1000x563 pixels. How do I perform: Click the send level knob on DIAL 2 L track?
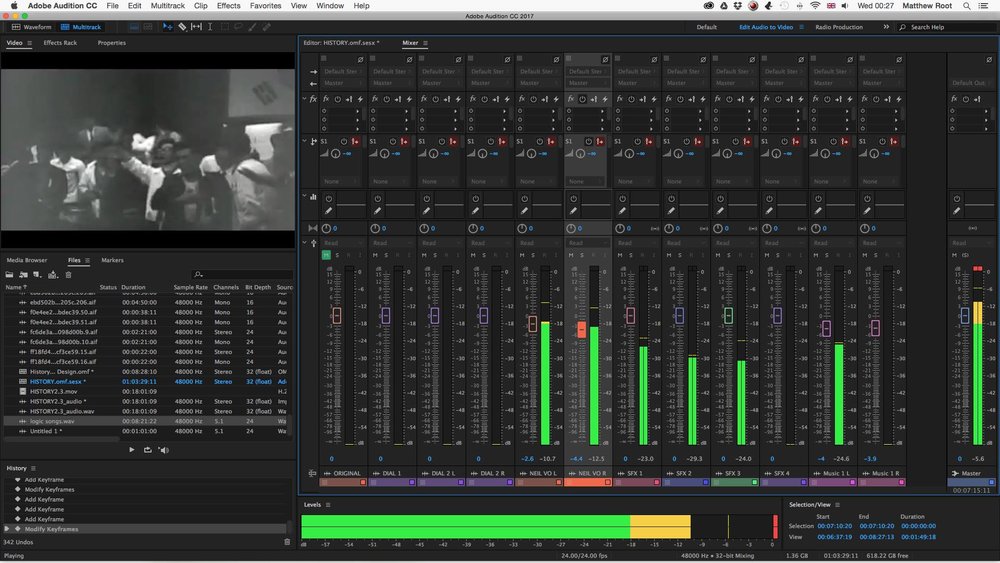(x=434, y=154)
